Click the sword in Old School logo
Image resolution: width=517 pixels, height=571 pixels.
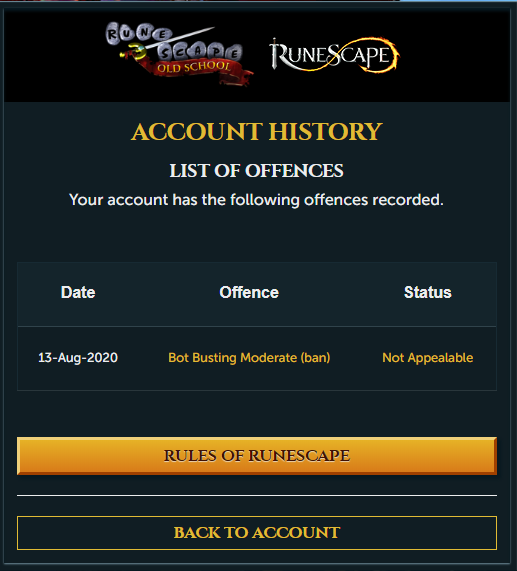coord(171,42)
